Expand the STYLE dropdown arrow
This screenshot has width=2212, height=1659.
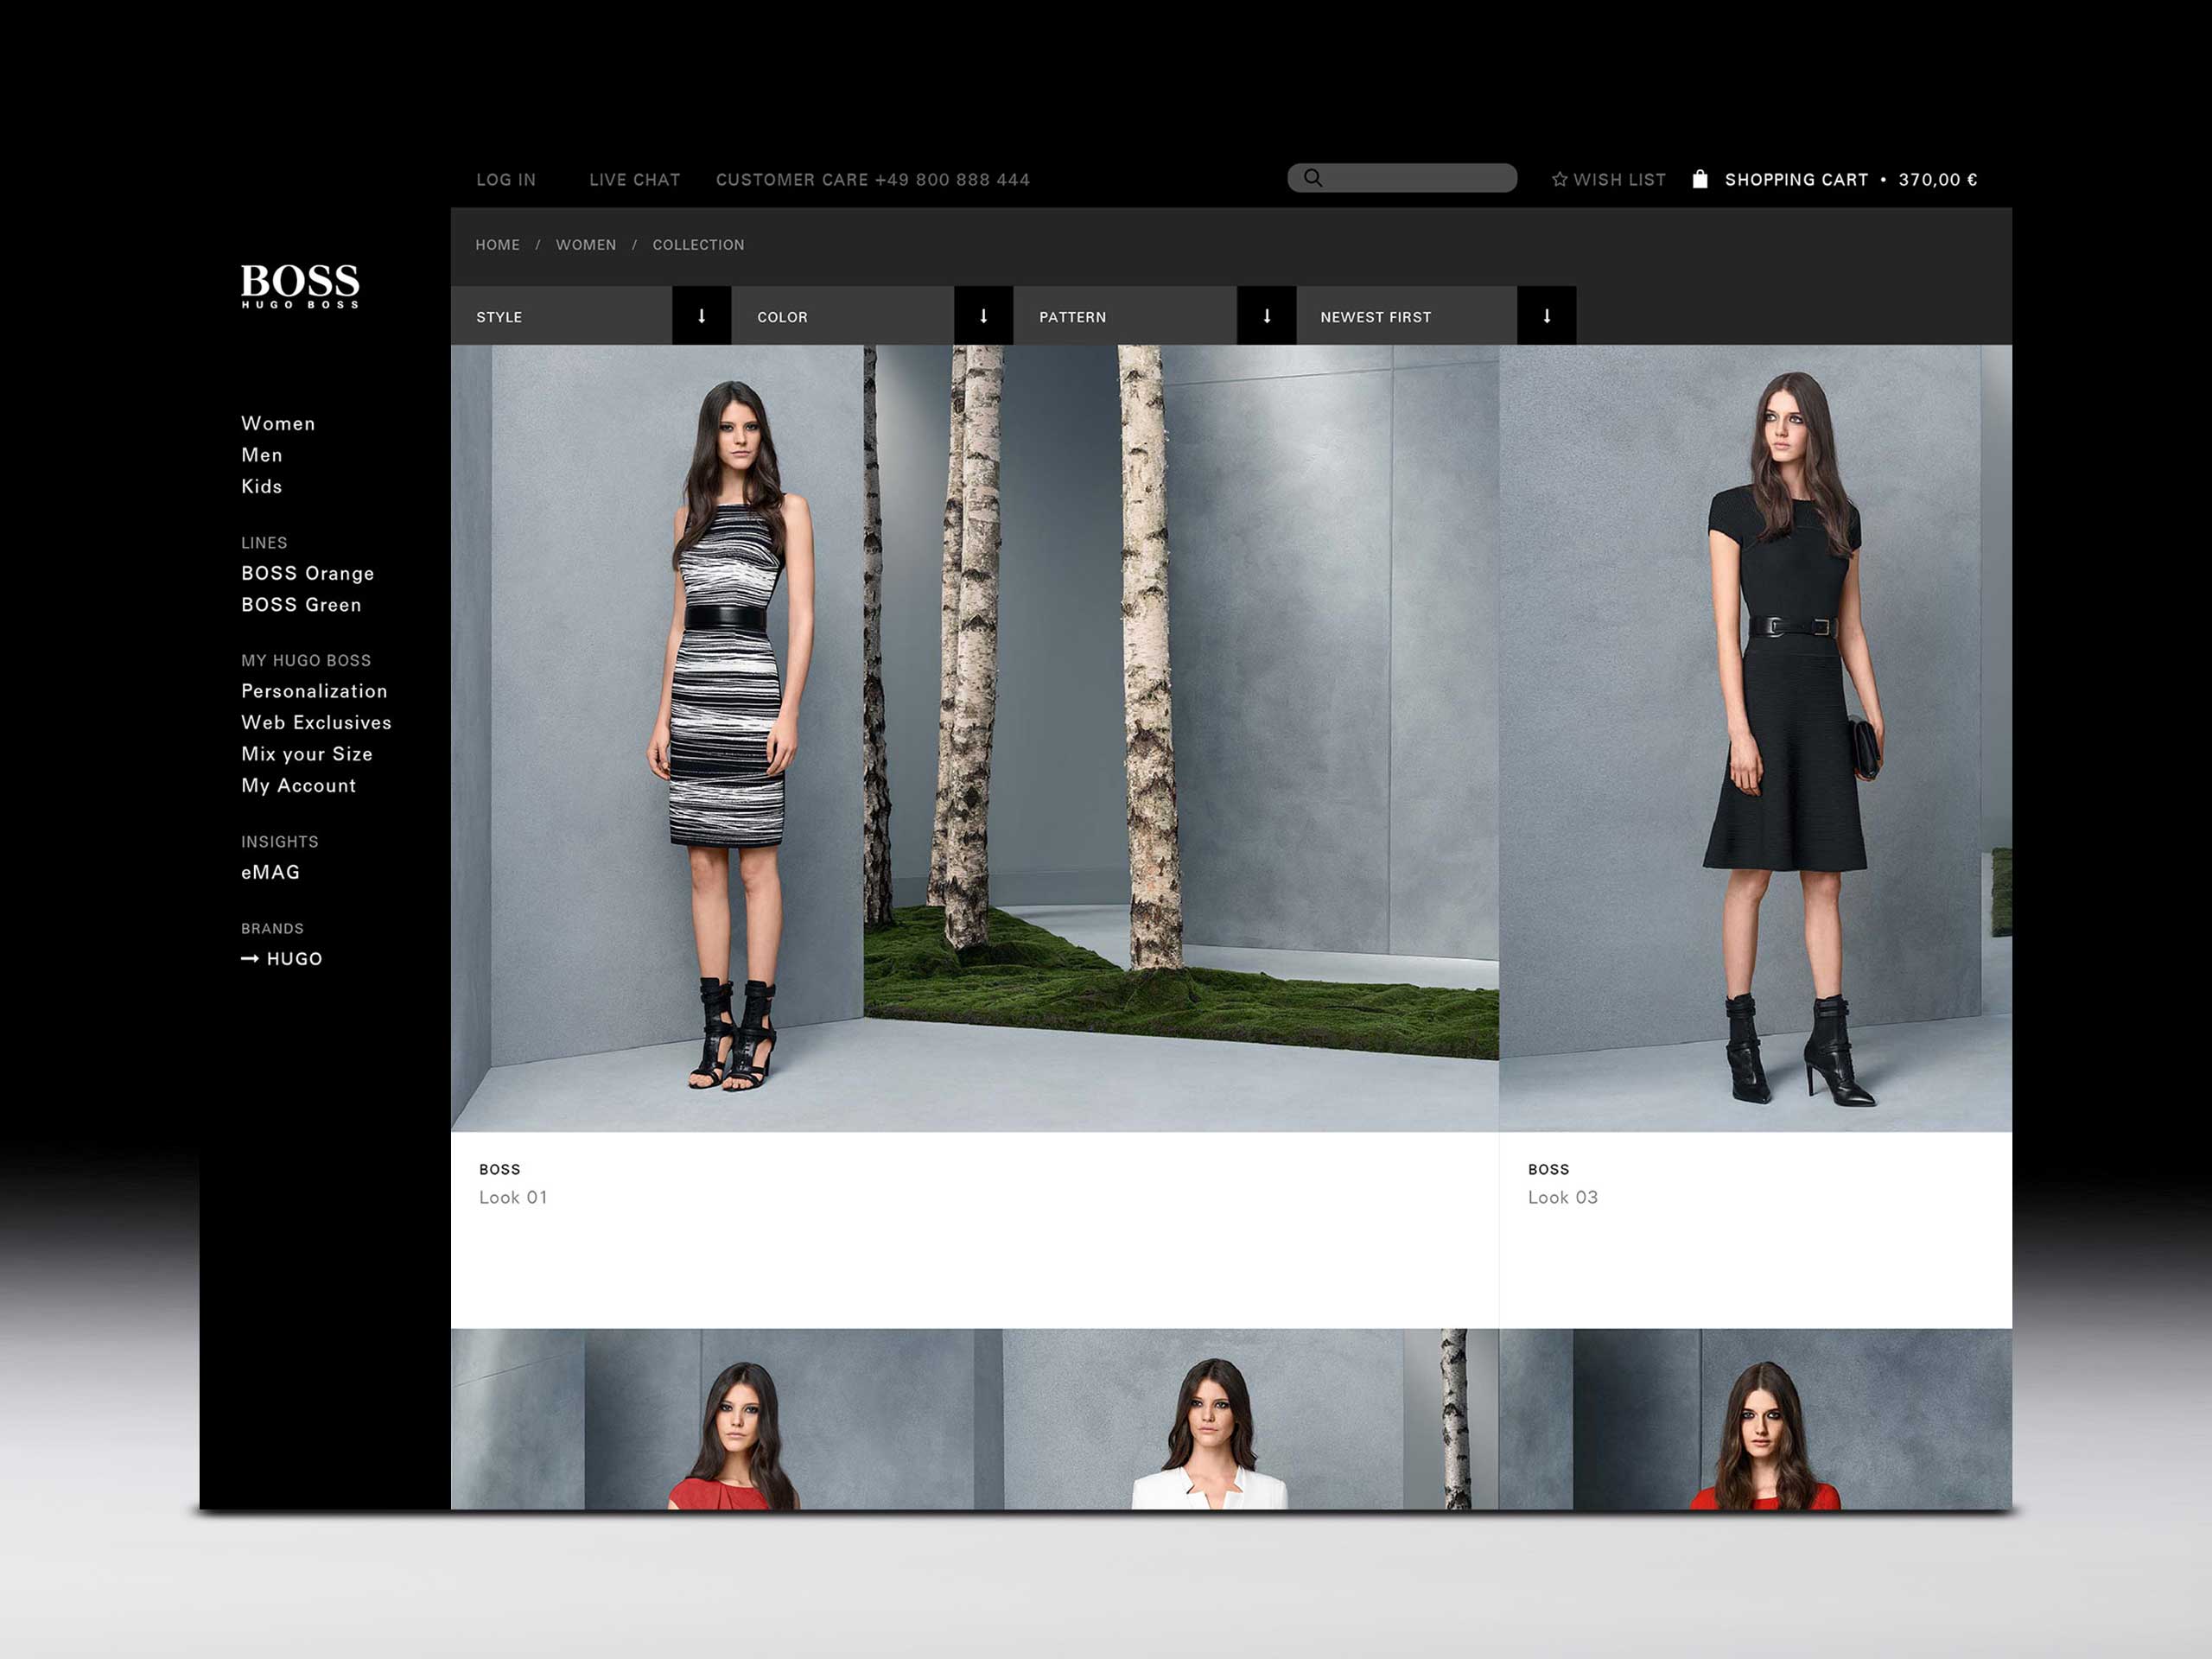click(701, 316)
